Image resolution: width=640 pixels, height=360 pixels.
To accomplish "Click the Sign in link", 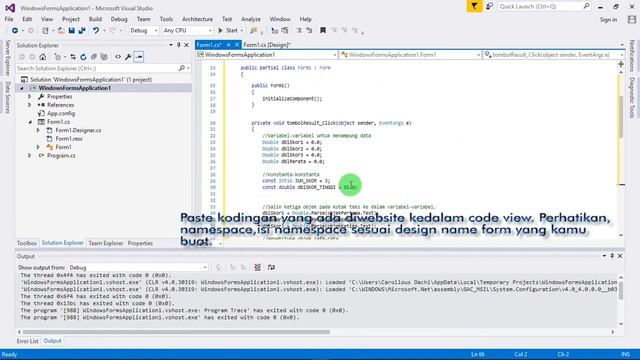I will point(608,20).
